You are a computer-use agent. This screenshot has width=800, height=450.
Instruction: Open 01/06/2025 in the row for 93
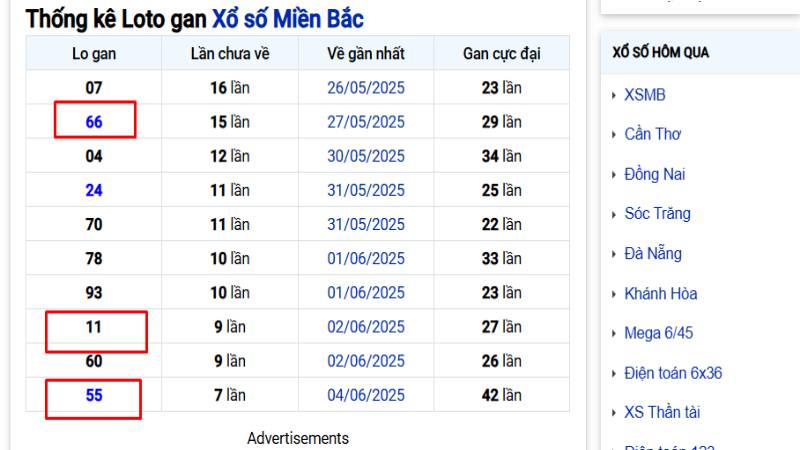(366, 293)
